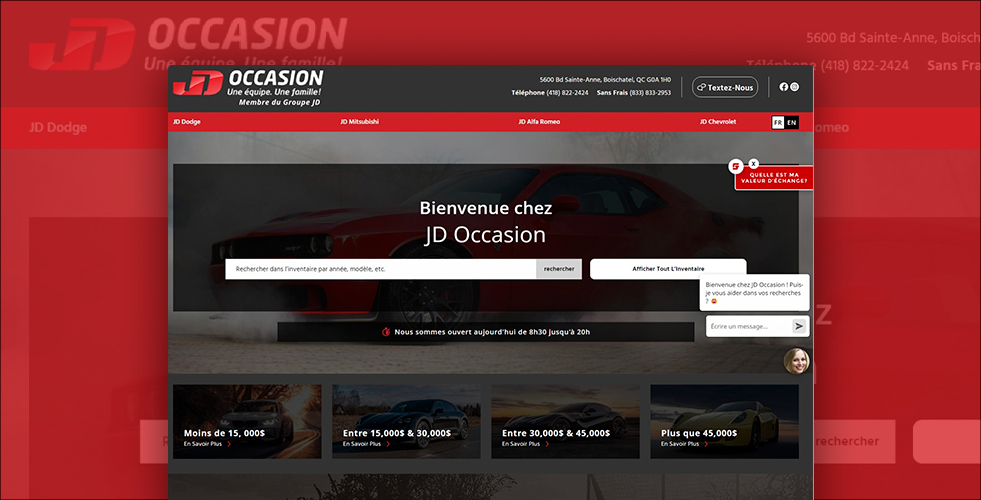Open Moins de 15,000$ card
This screenshot has height=500, width=981.
[x=247, y=422]
